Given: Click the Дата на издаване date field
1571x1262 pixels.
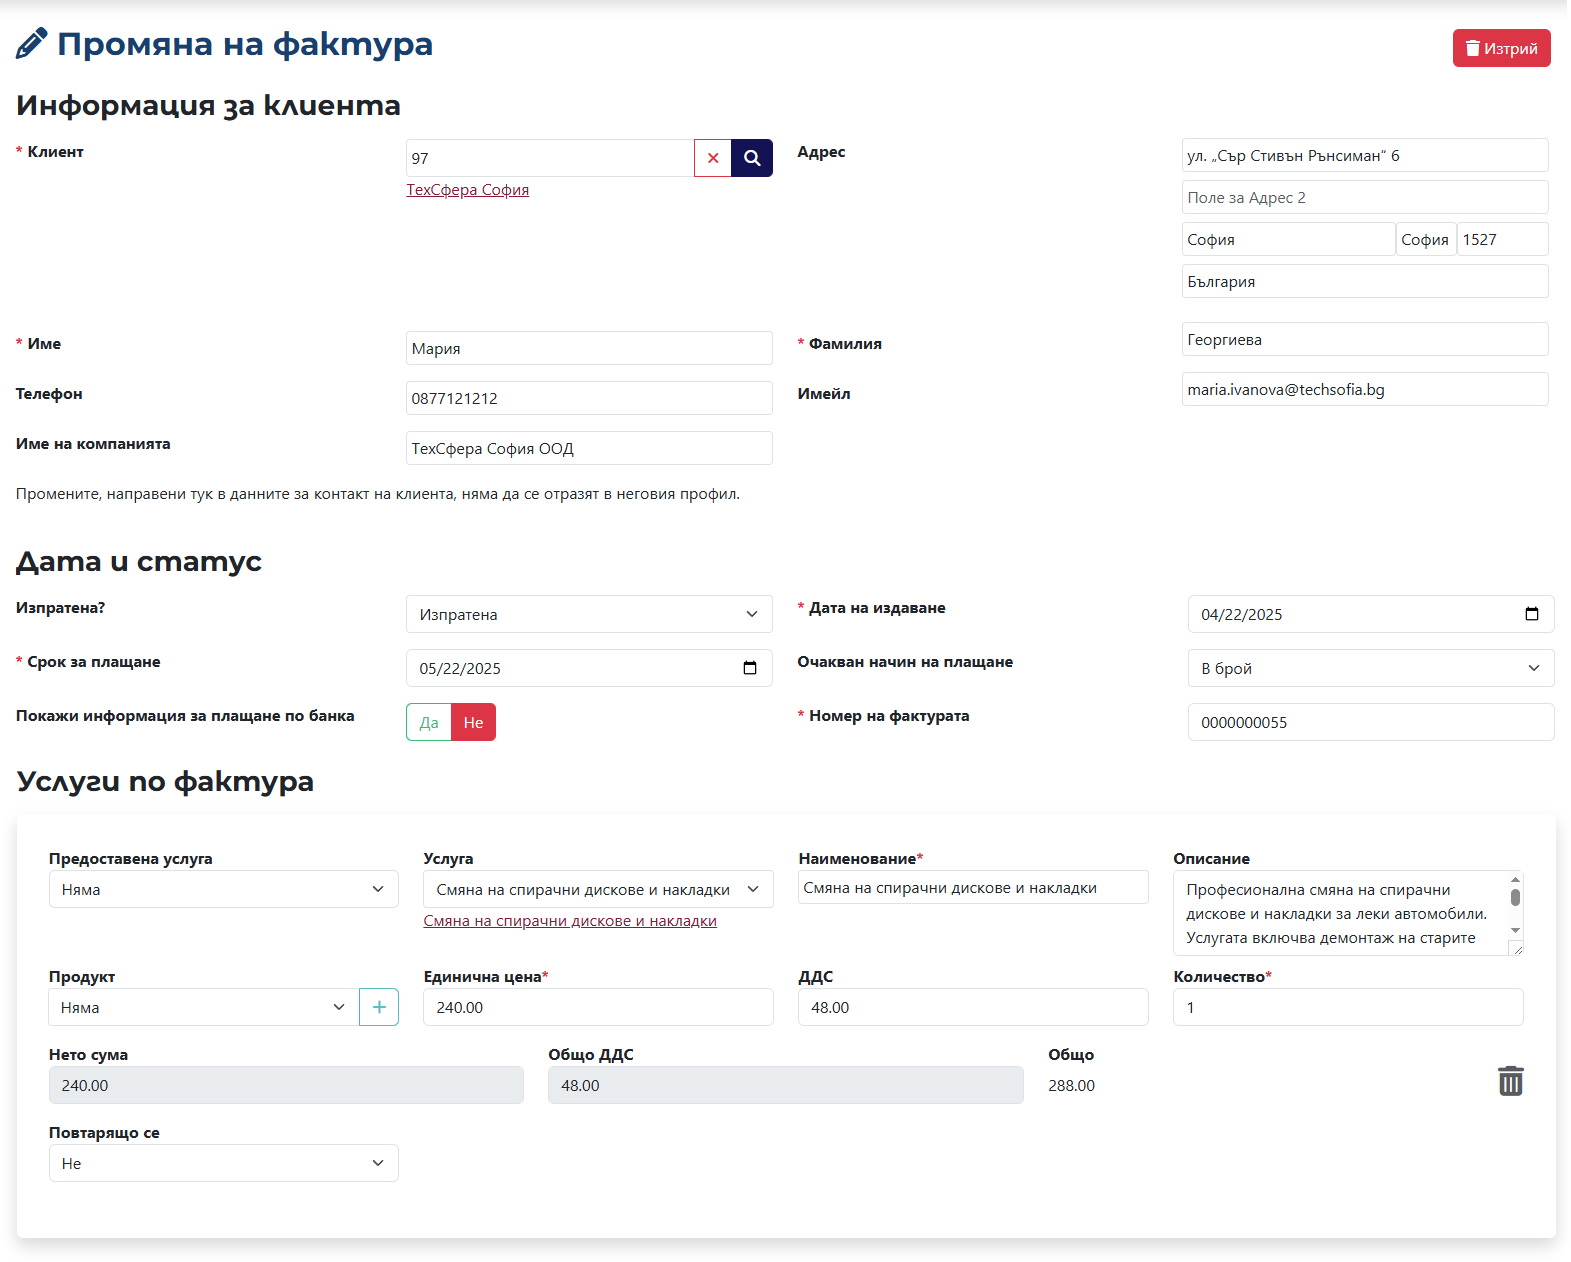Looking at the screenshot, I should click(x=1371, y=614).
